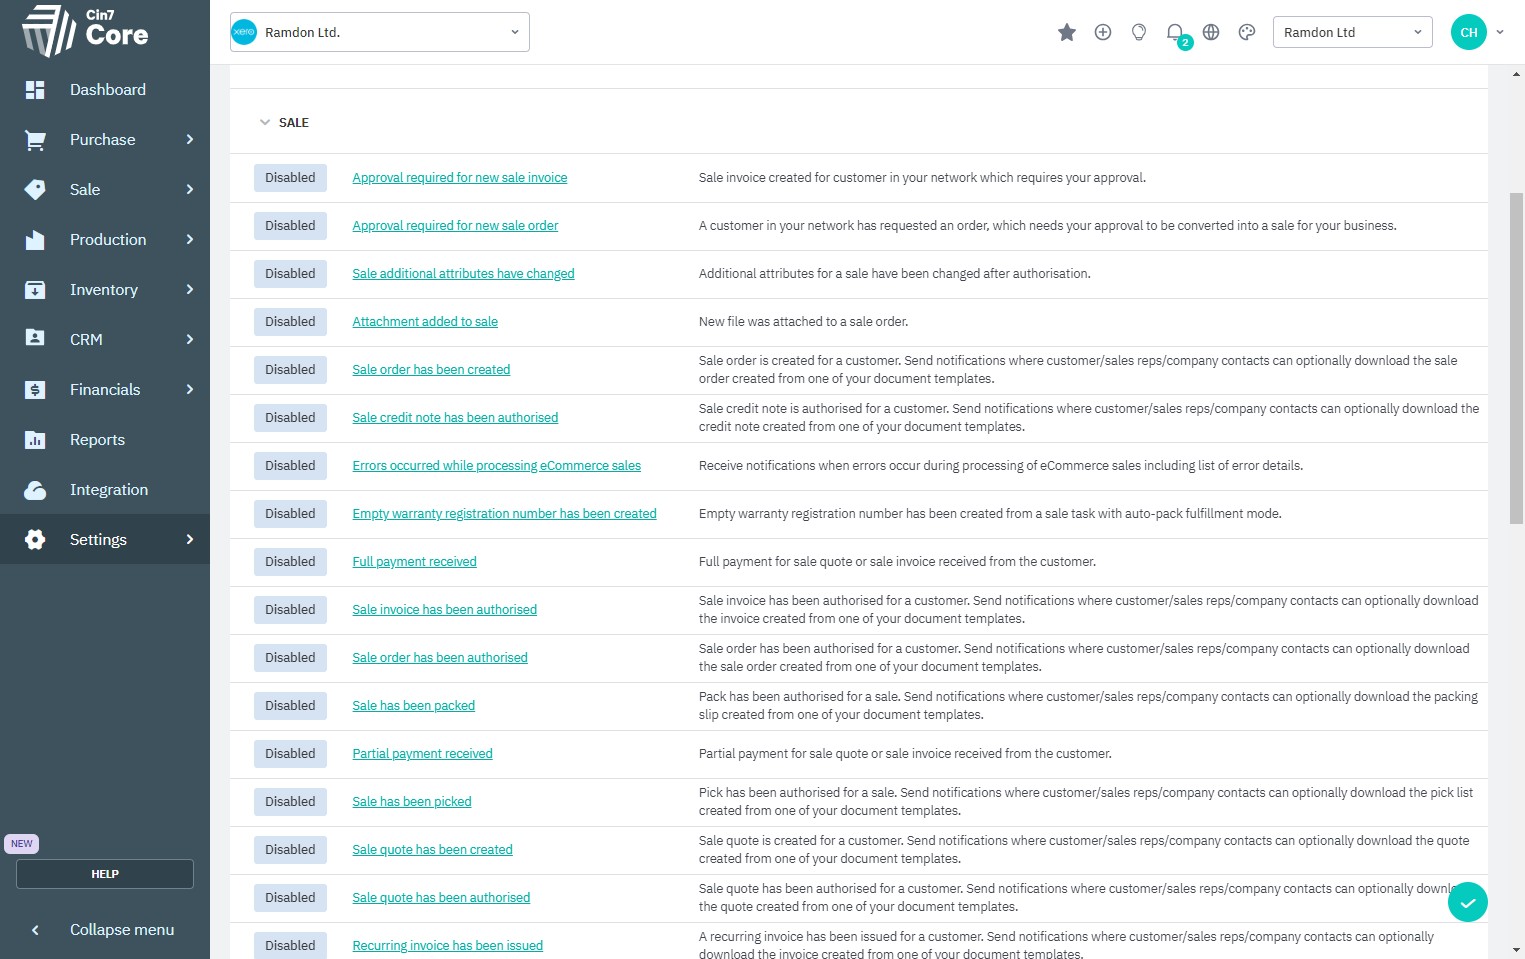Viewport: 1525px width, 959px height.
Task: Open the color palette theme icon
Action: tap(1247, 32)
